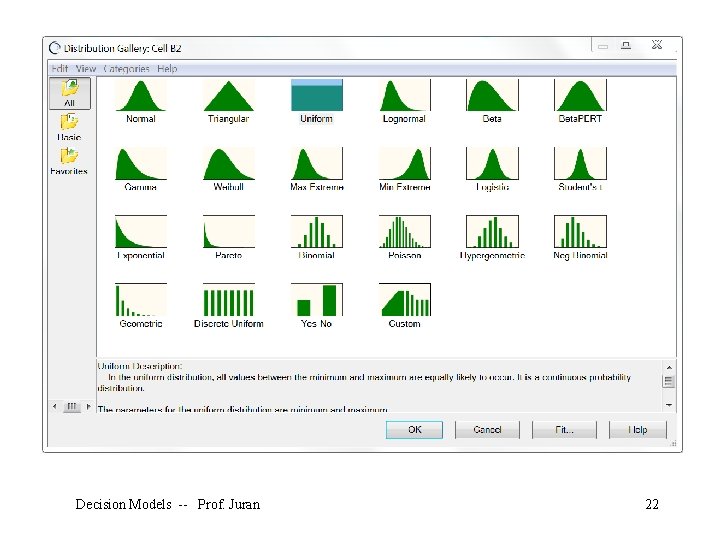Click the category pane horizontal scroll thumb
This screenshot has height=540, width=720.
point(71,406)
